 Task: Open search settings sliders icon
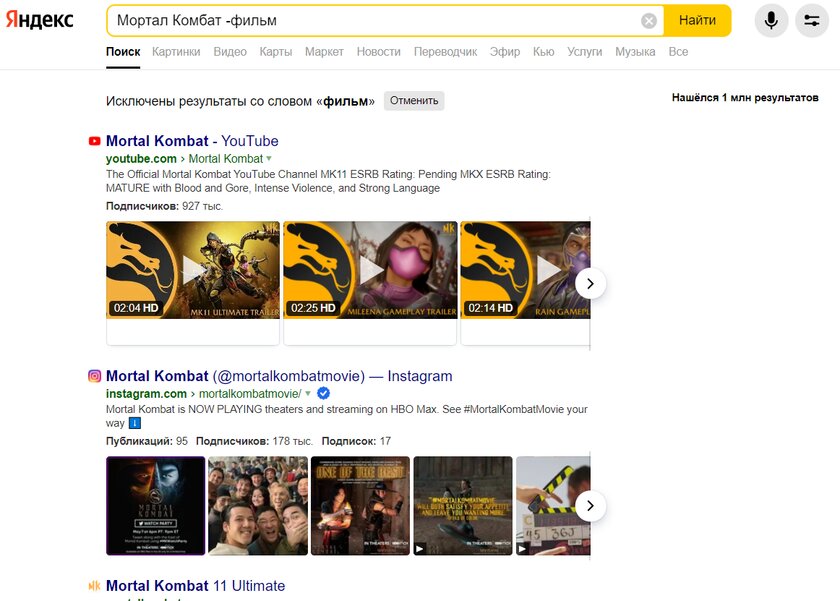point(812,20)
